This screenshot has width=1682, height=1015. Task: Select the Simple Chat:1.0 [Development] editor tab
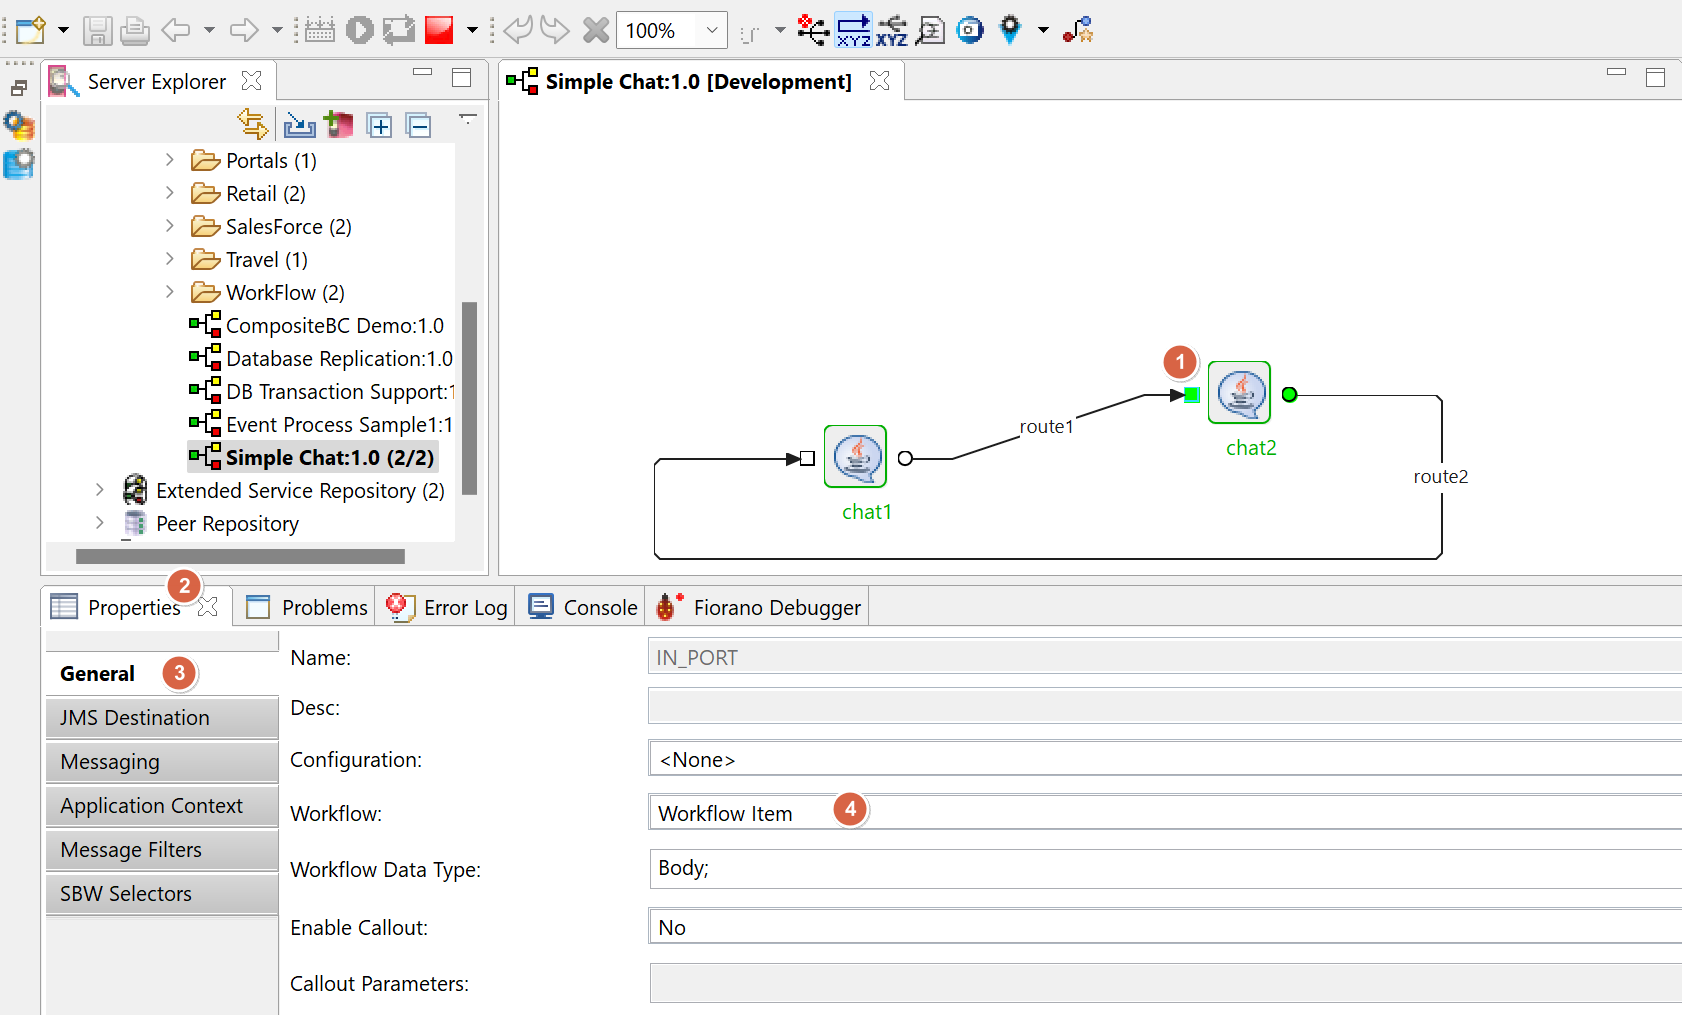point(698,81)
